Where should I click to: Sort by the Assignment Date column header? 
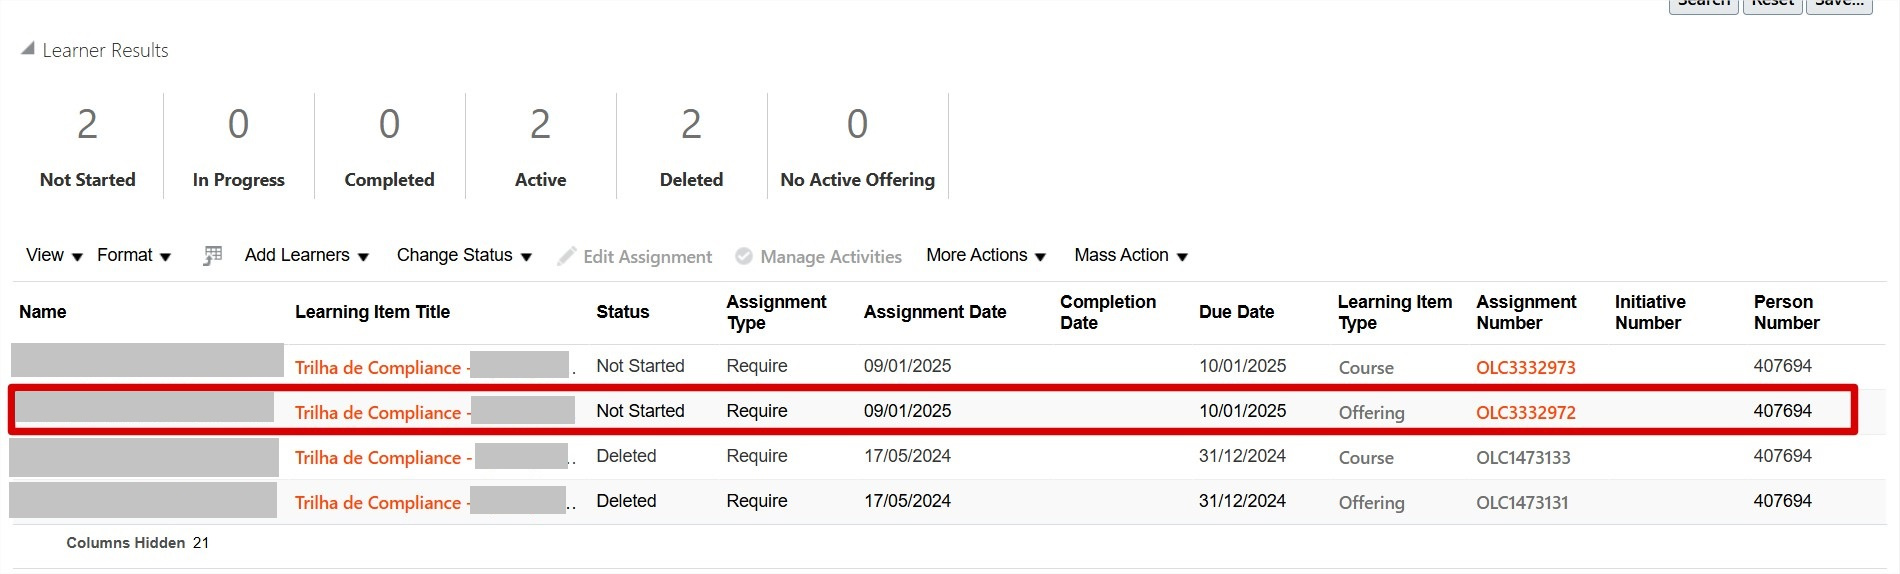934,312
